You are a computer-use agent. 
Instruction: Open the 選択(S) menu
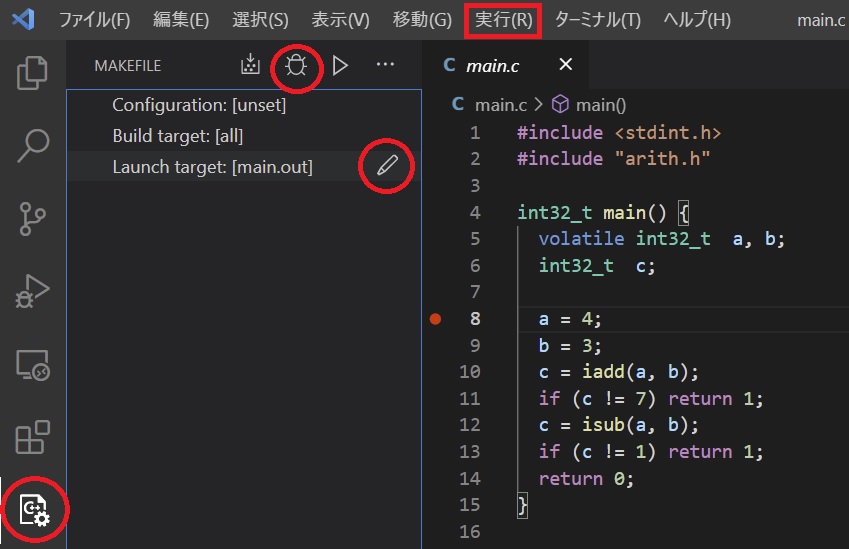pos(260,20)
